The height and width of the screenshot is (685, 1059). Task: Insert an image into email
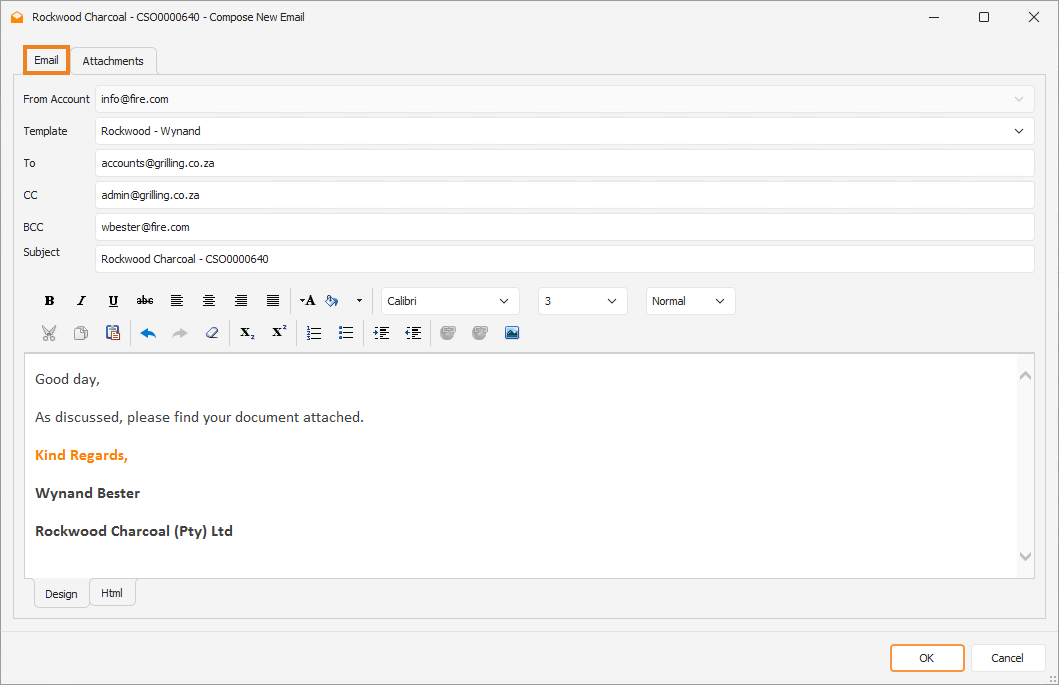(512, 333)
